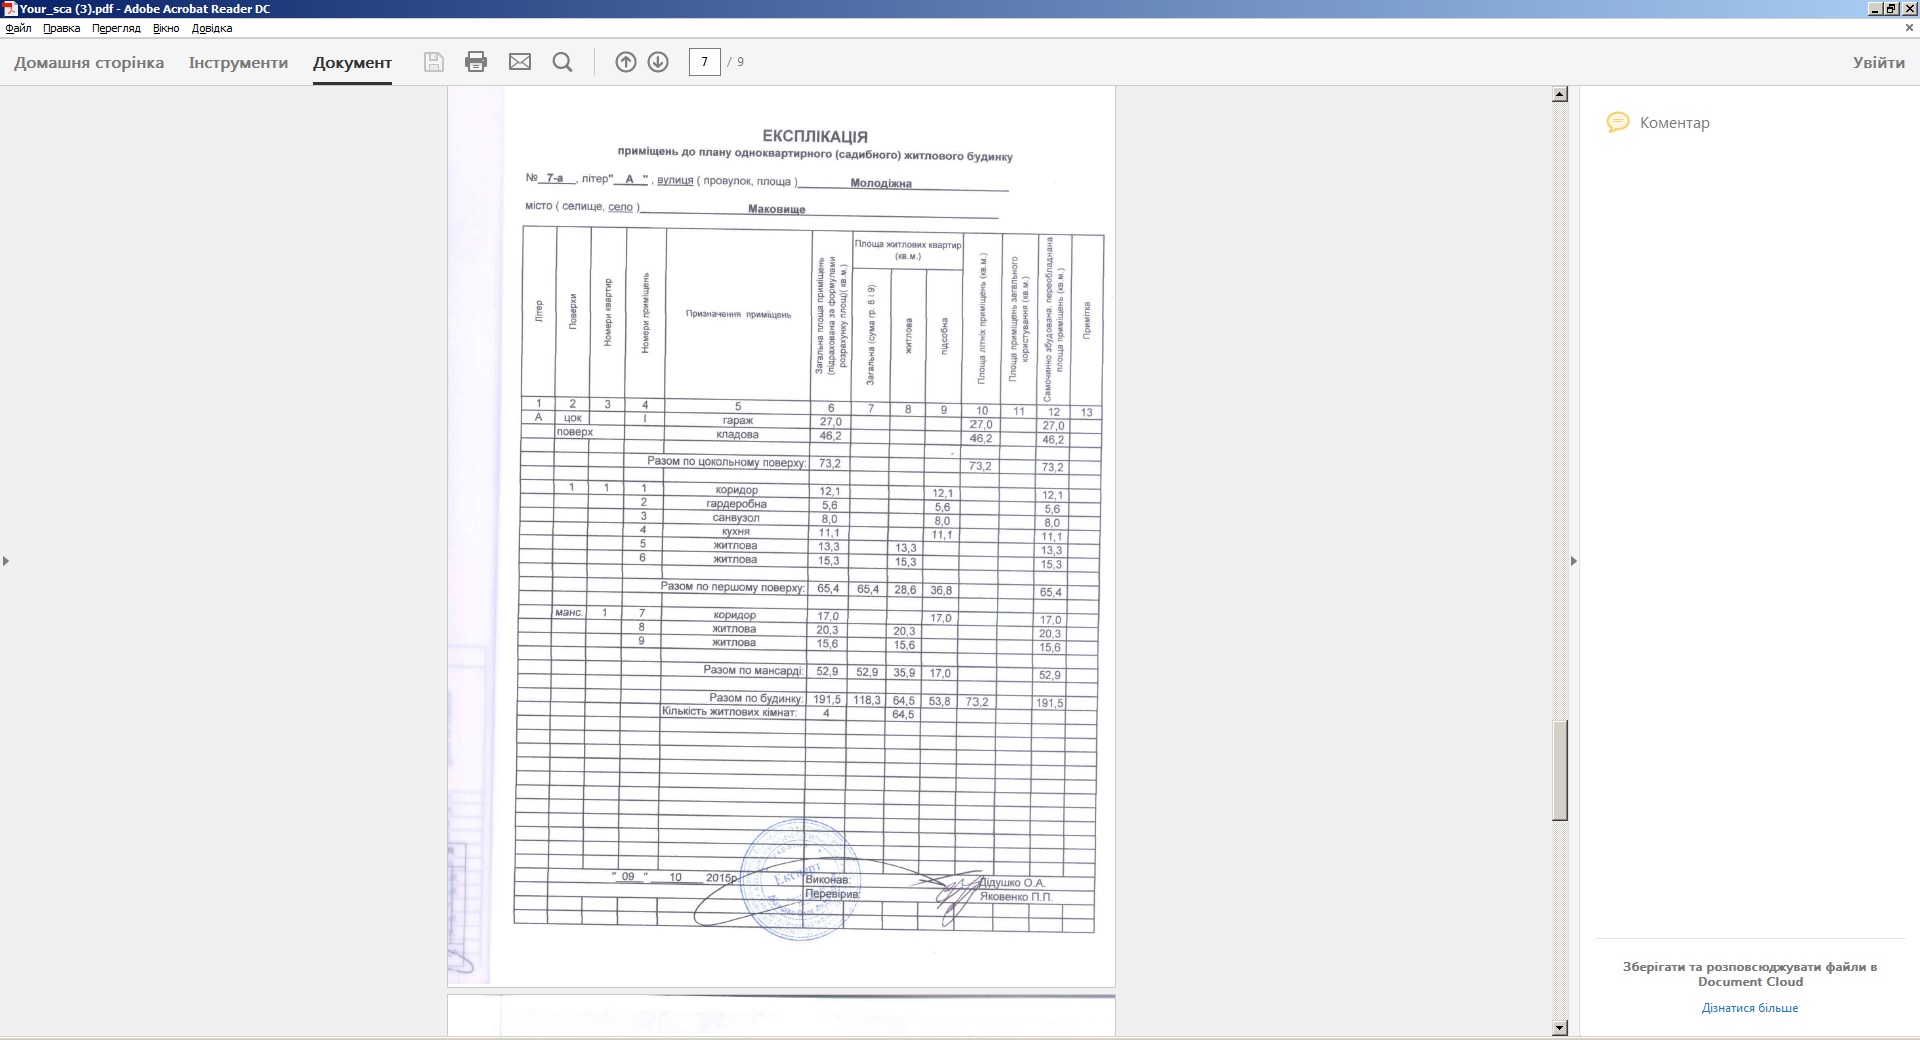Click the comment bubble icon
The width and height of the screenshot is (1920, 1040).
point(1618,122)
